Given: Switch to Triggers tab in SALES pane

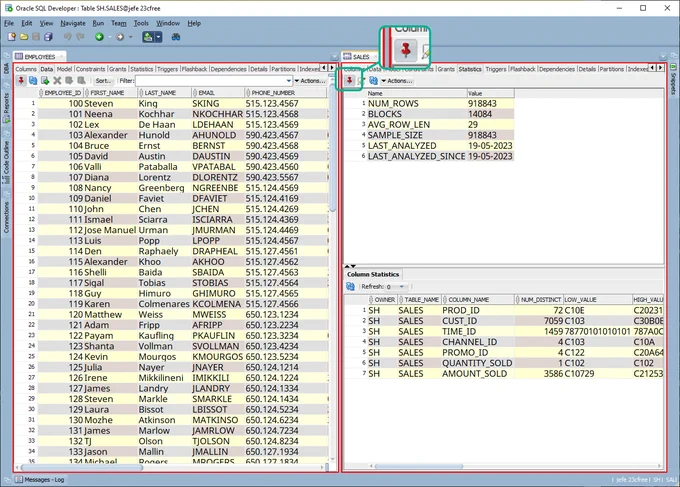Looking at the screenshot, I should [496, 69].
